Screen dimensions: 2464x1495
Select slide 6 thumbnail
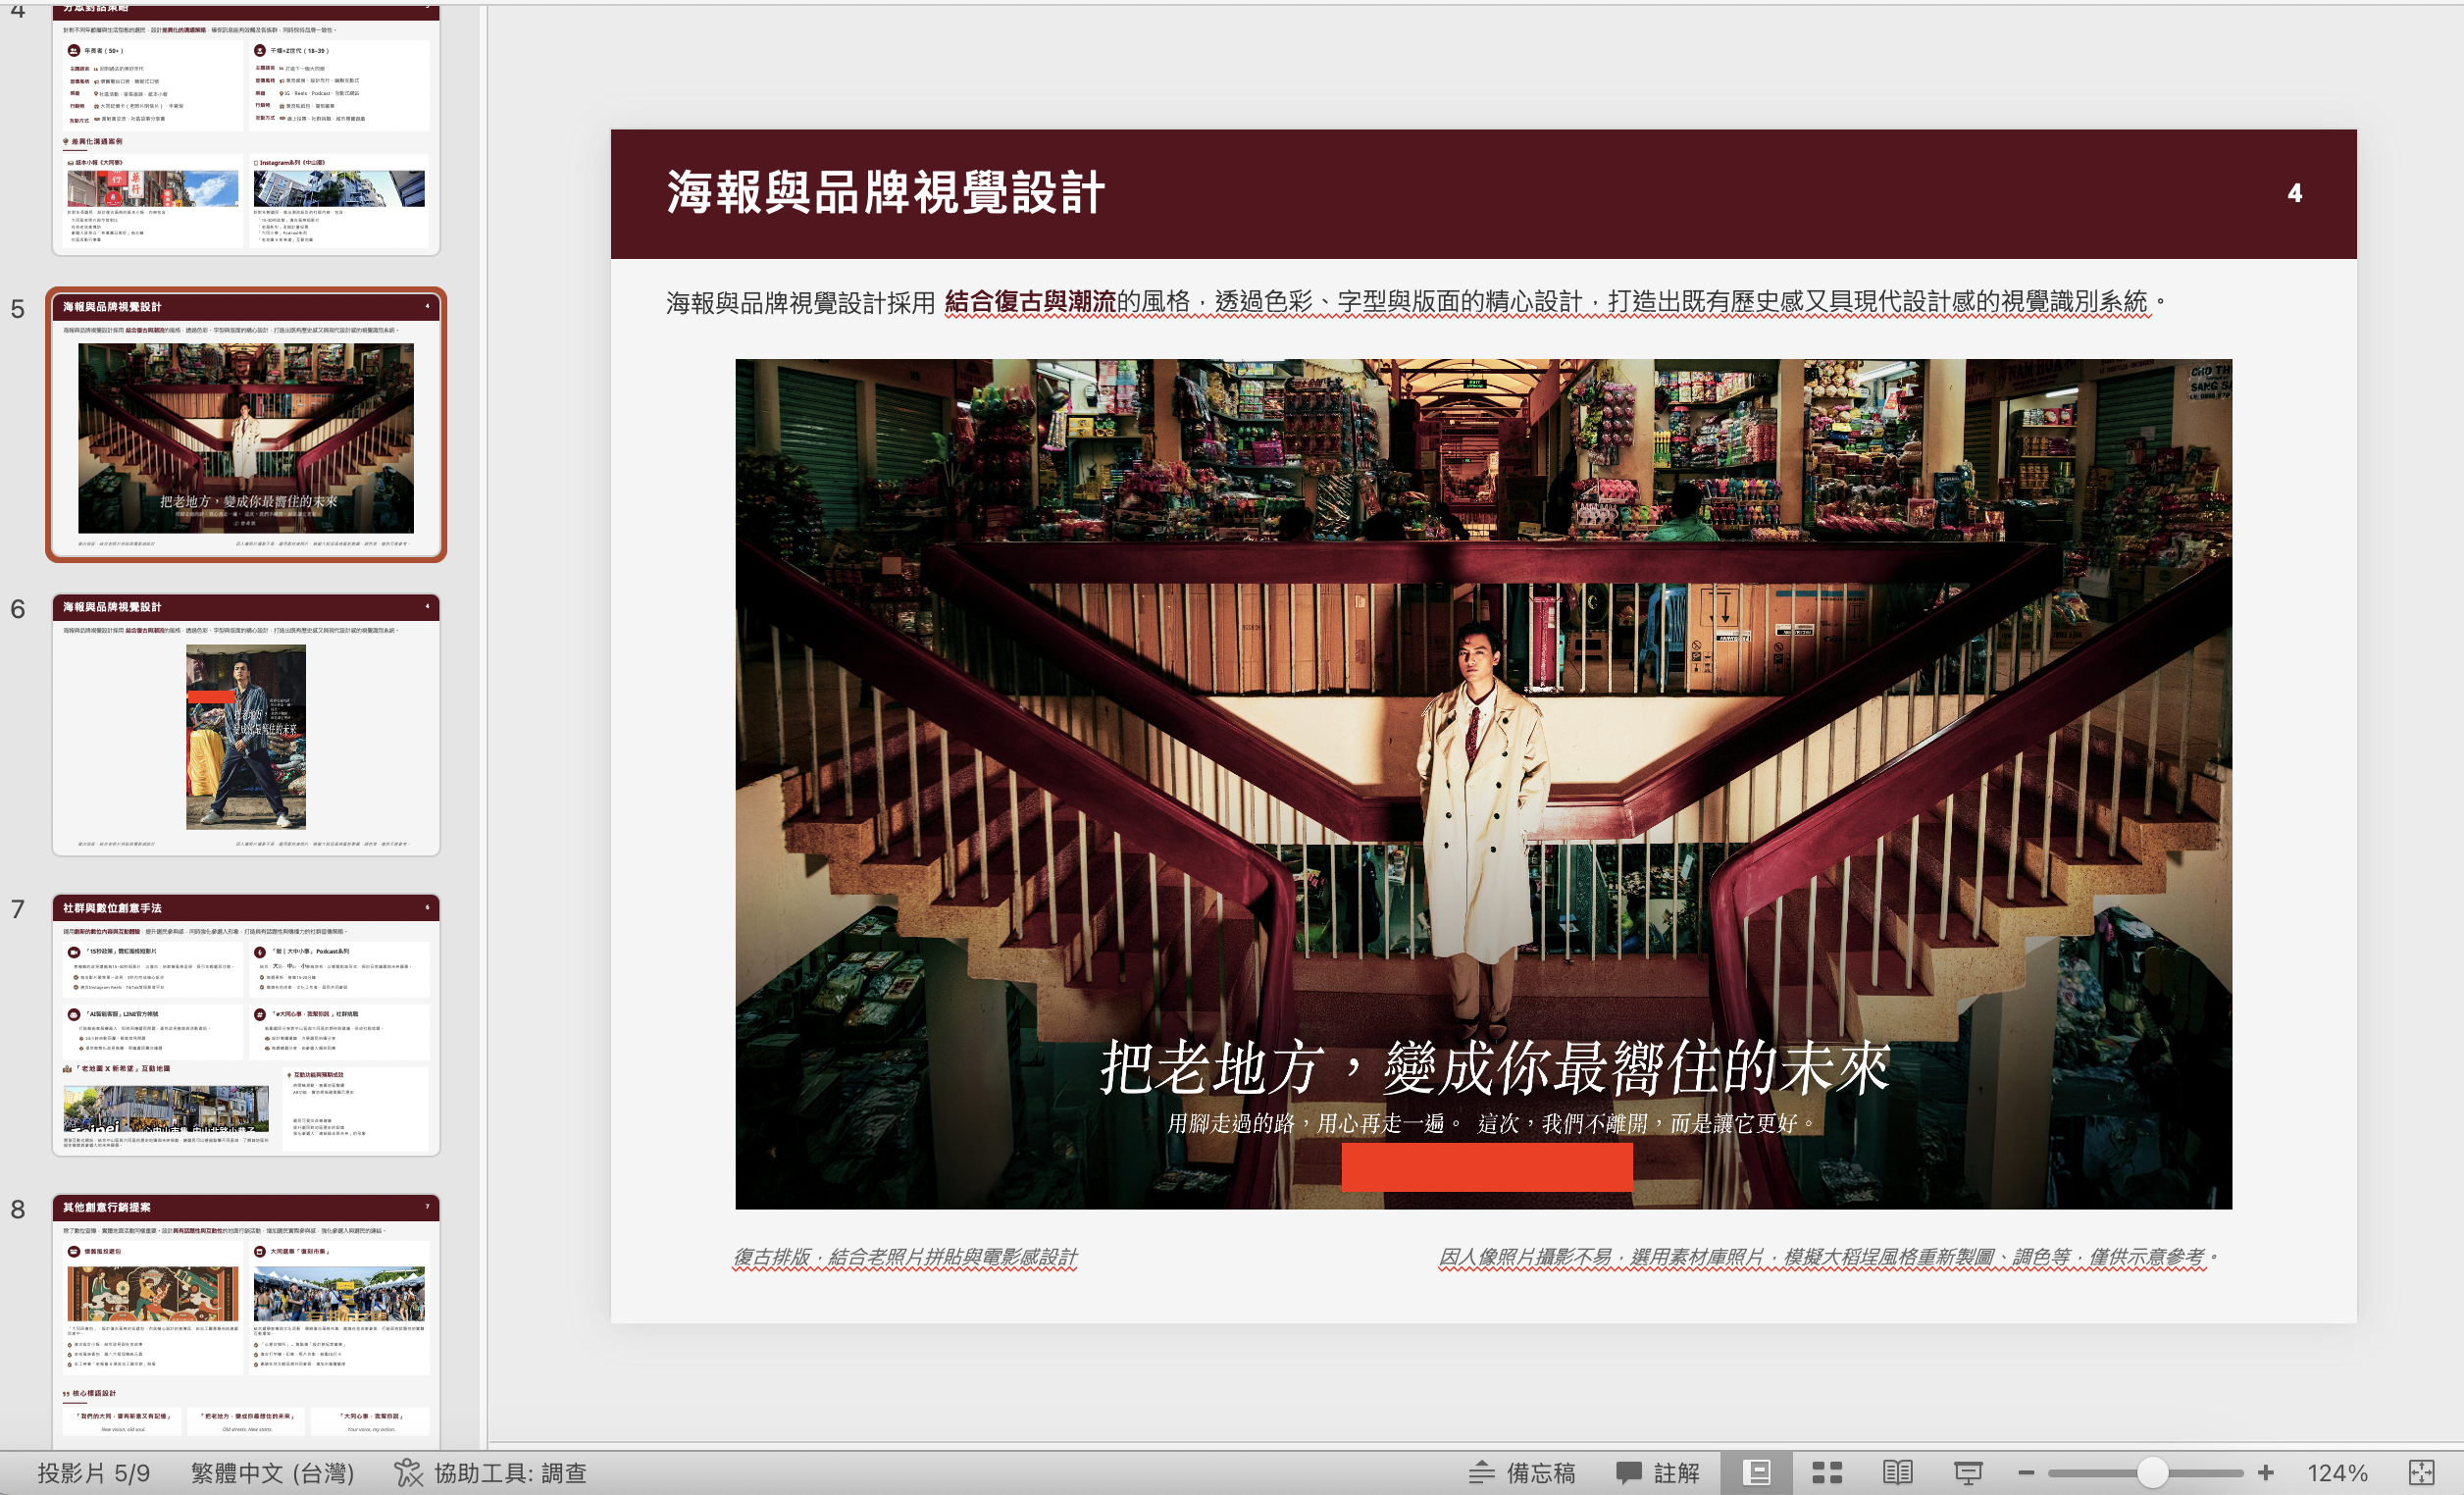[x=246, y=724]
